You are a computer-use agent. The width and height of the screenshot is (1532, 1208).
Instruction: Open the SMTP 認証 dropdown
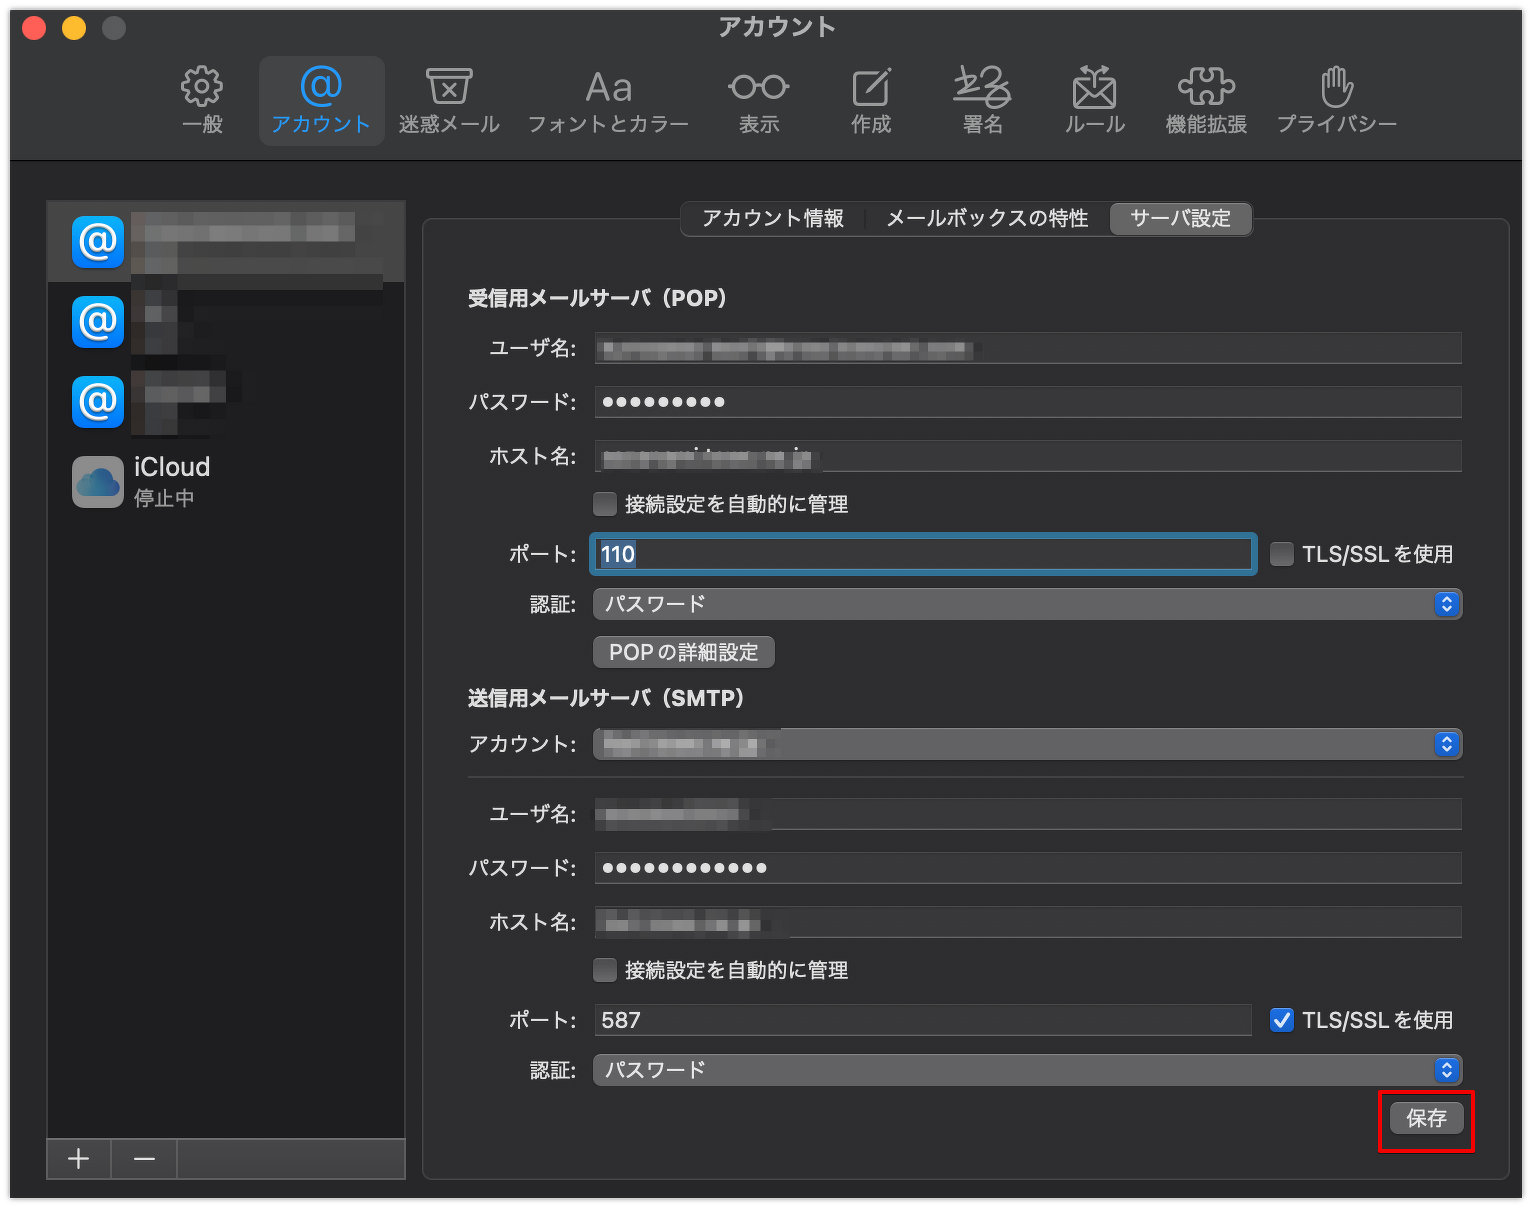[x=1027, y=1070]
